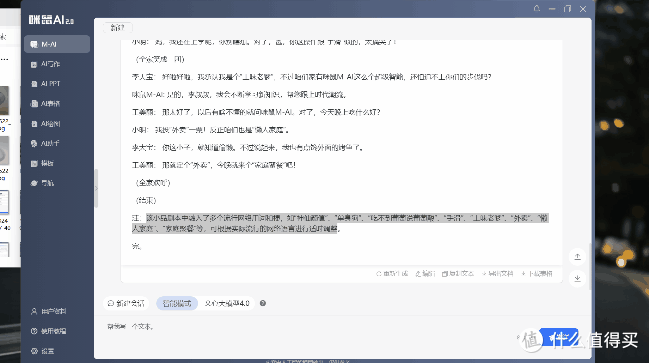Select the conversation title tab at top
The height and width of the screenshot is (363, 649).
tap(118, 28)
